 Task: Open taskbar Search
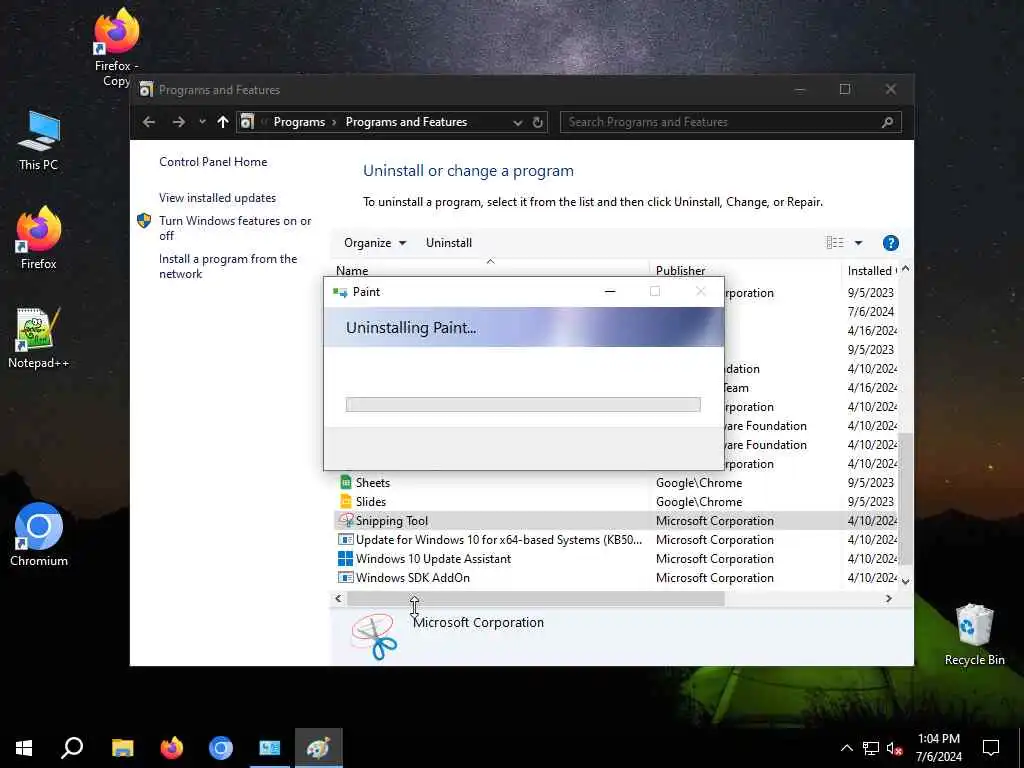tap(72, 748)
